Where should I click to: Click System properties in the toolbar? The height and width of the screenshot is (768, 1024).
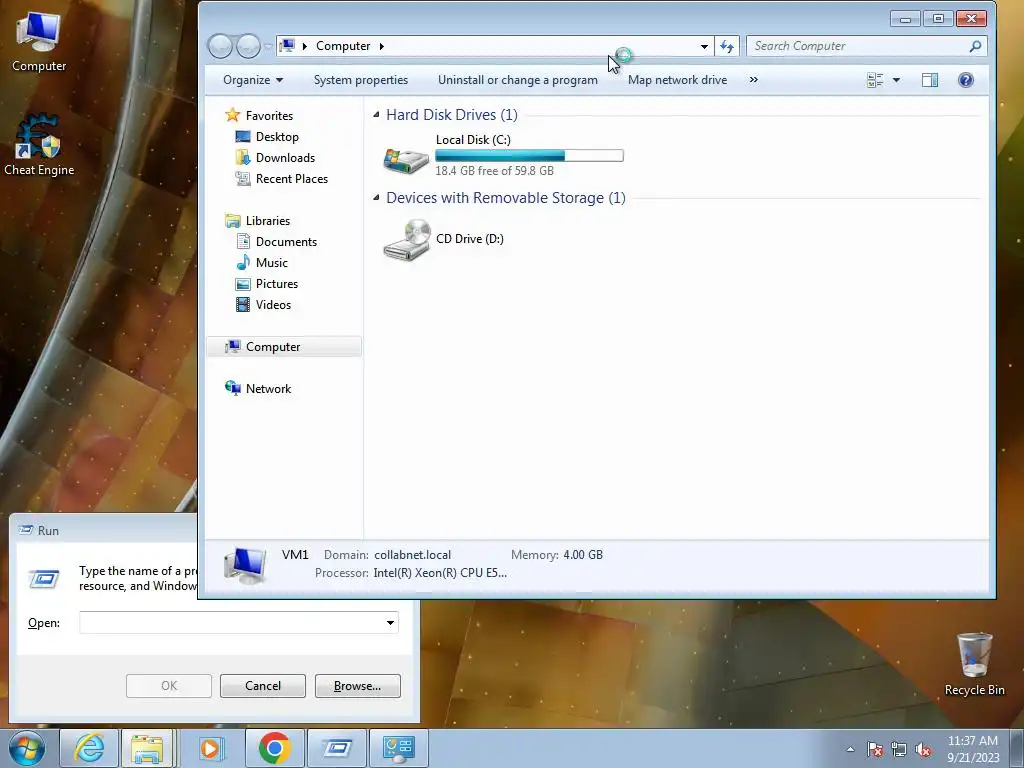[x=360, y=80]
